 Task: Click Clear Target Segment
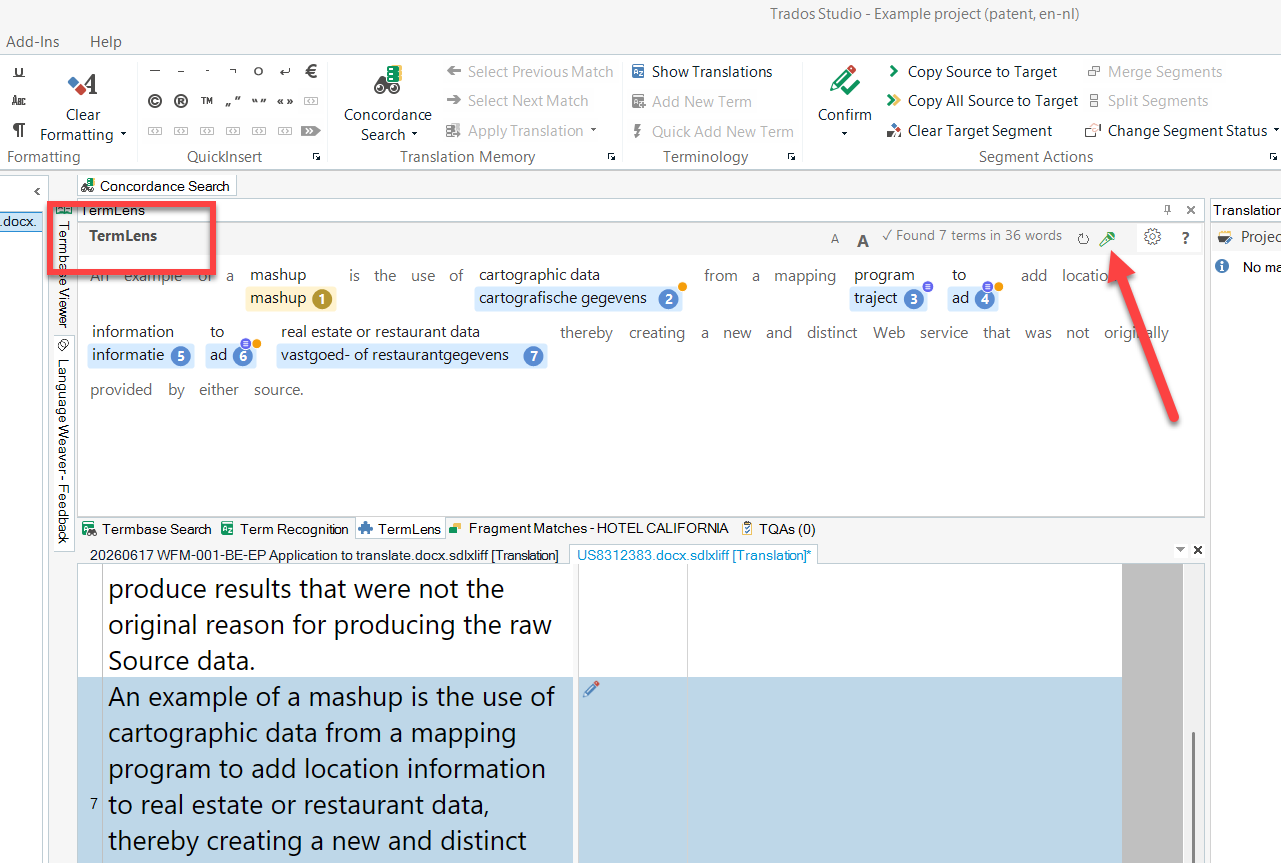coord(969,131)
